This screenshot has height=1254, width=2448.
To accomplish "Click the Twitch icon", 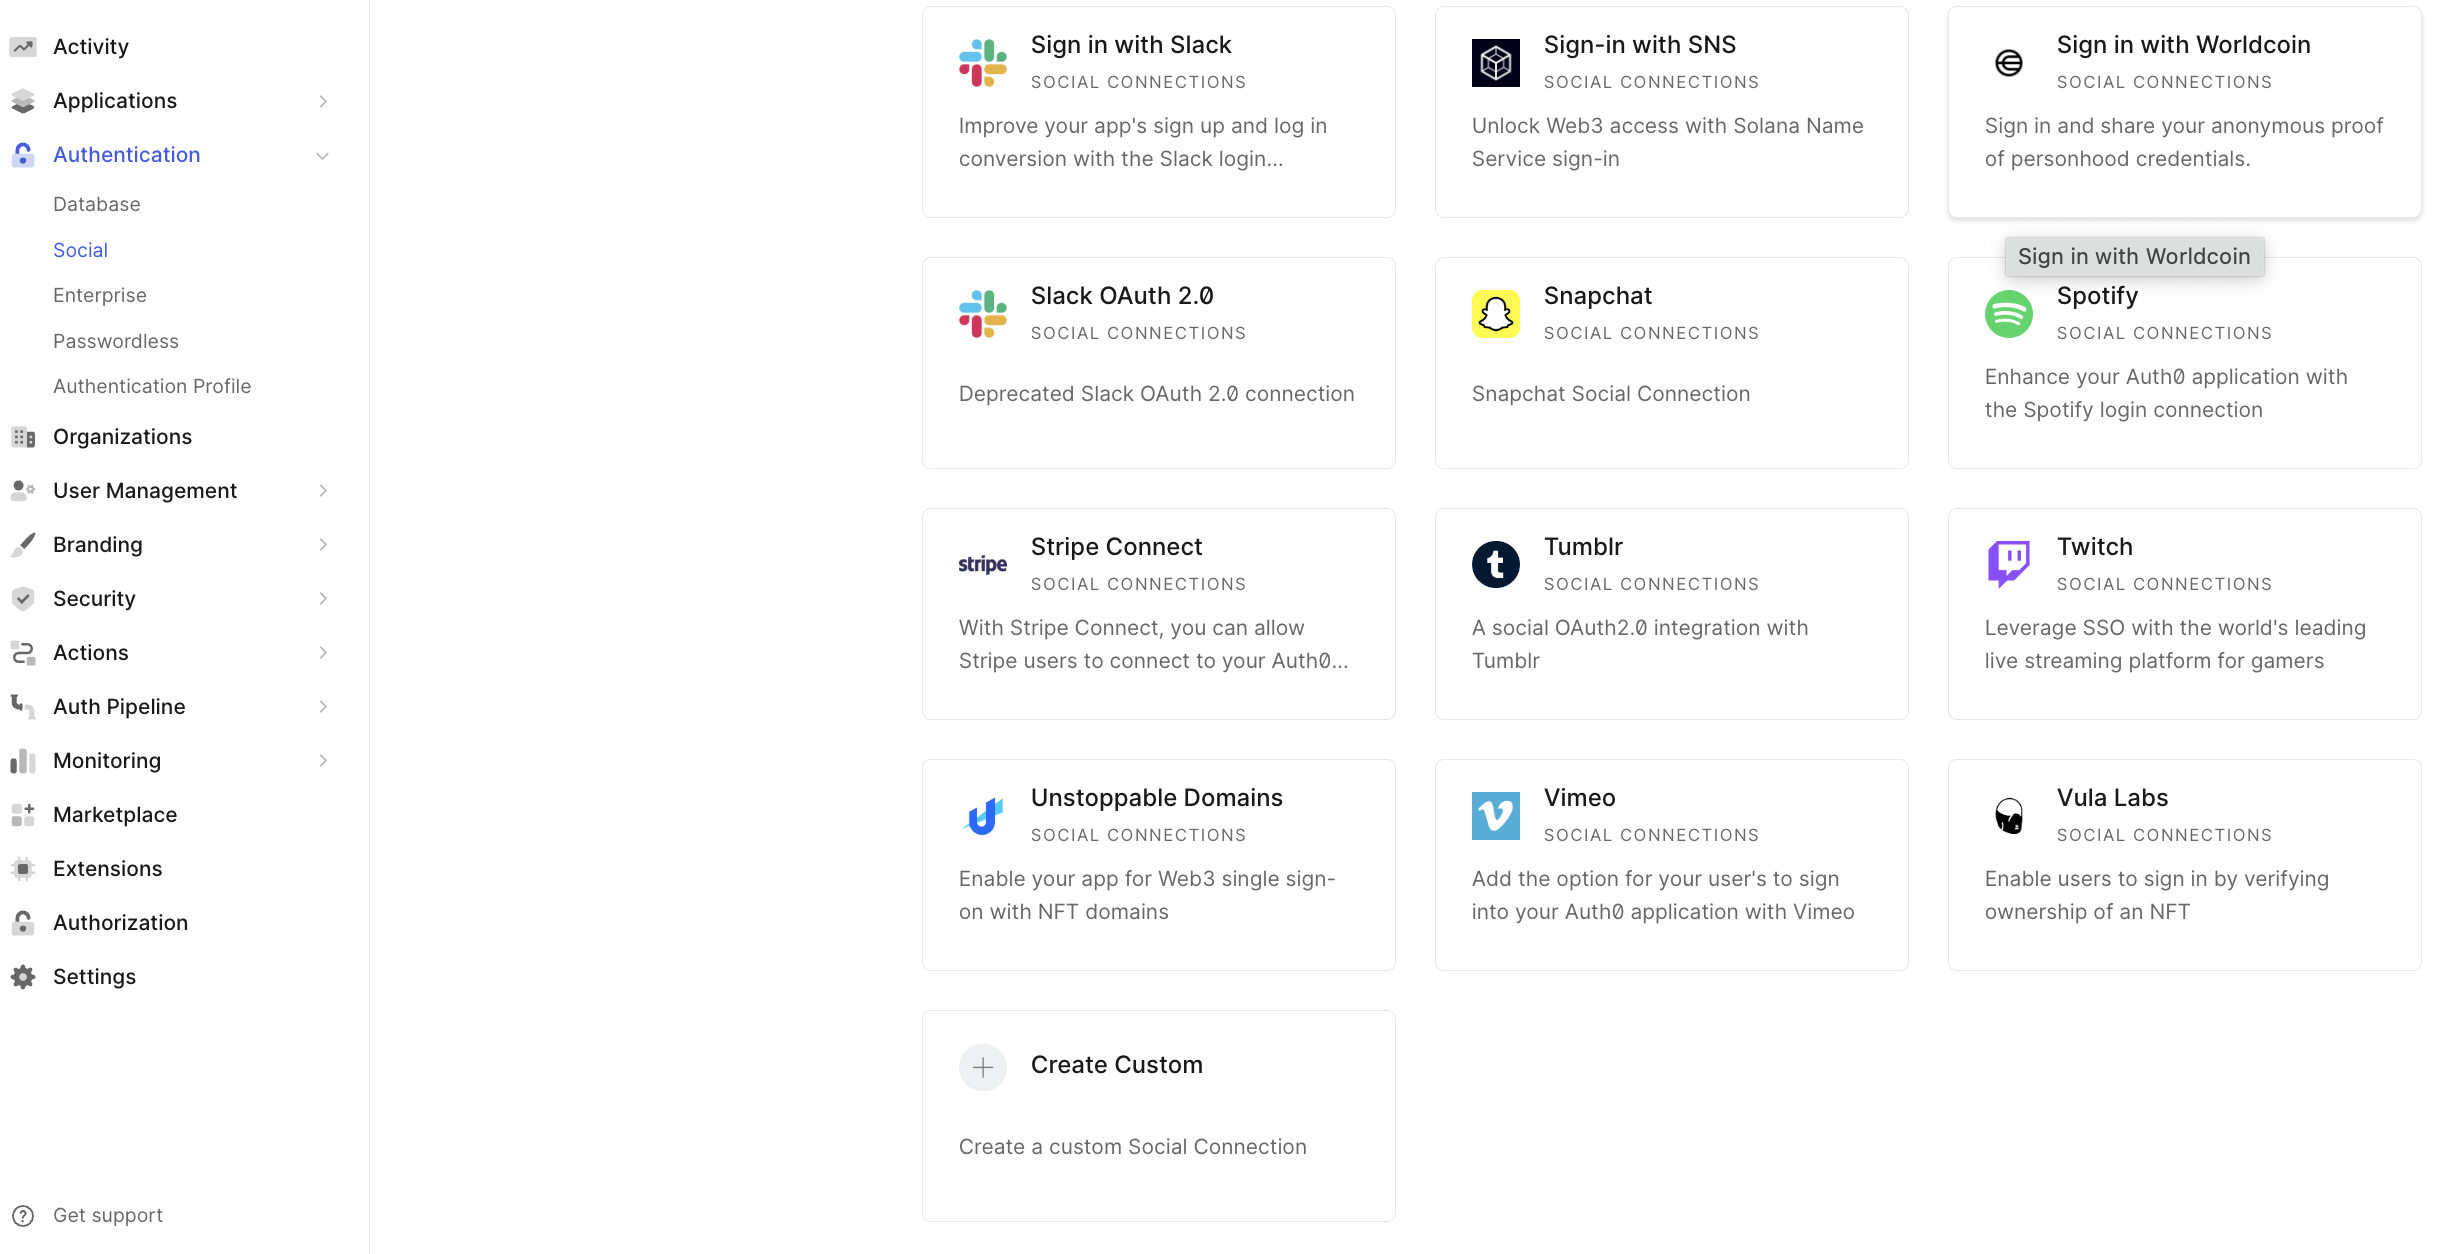I will click(2008, 563).
